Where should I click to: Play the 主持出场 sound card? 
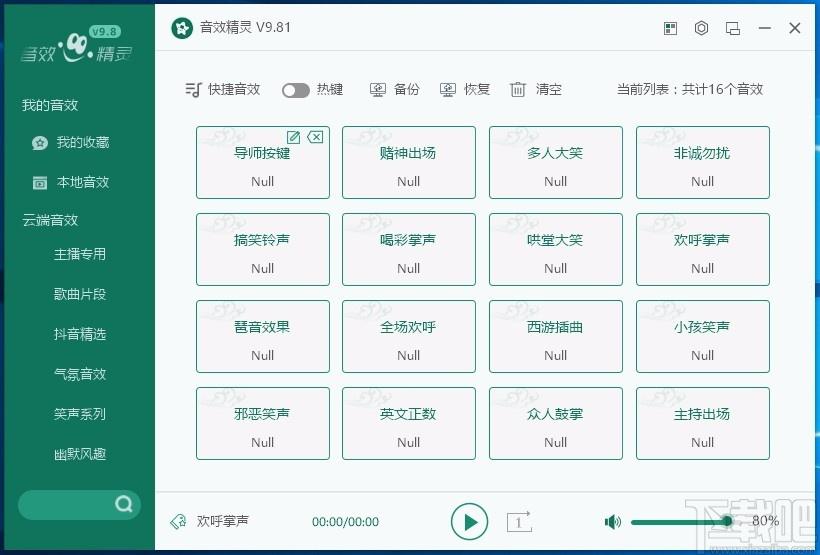tap(703, 423)
